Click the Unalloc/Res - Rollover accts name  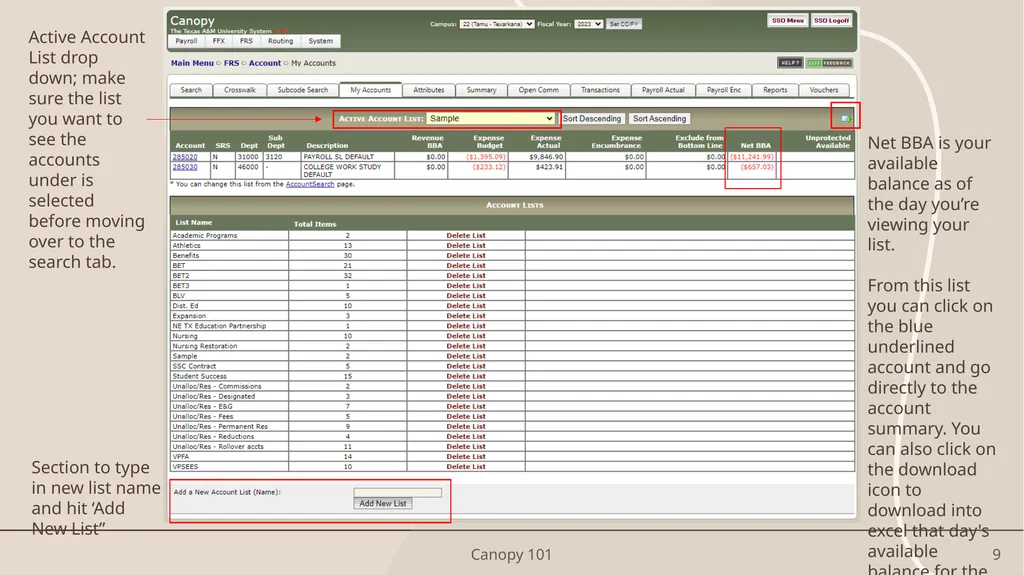tap(218, 447)
